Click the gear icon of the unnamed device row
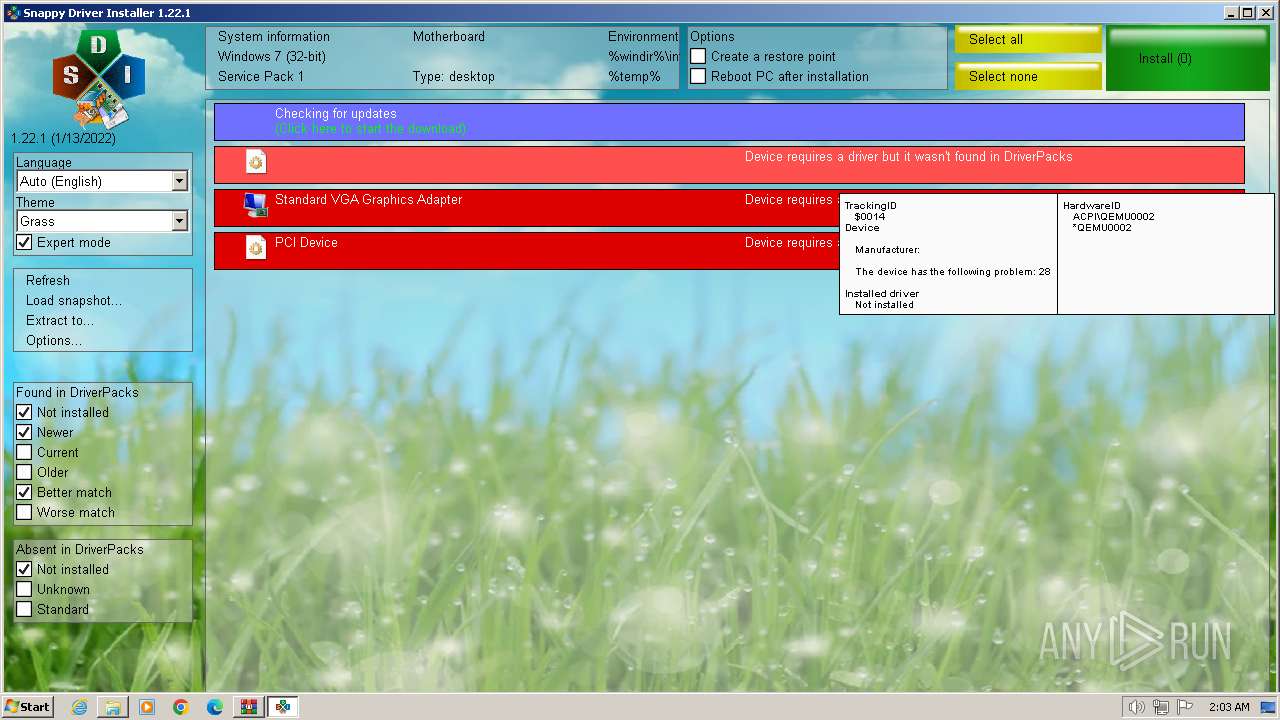Screen dimensions: 1280x720 pos(256,163)
